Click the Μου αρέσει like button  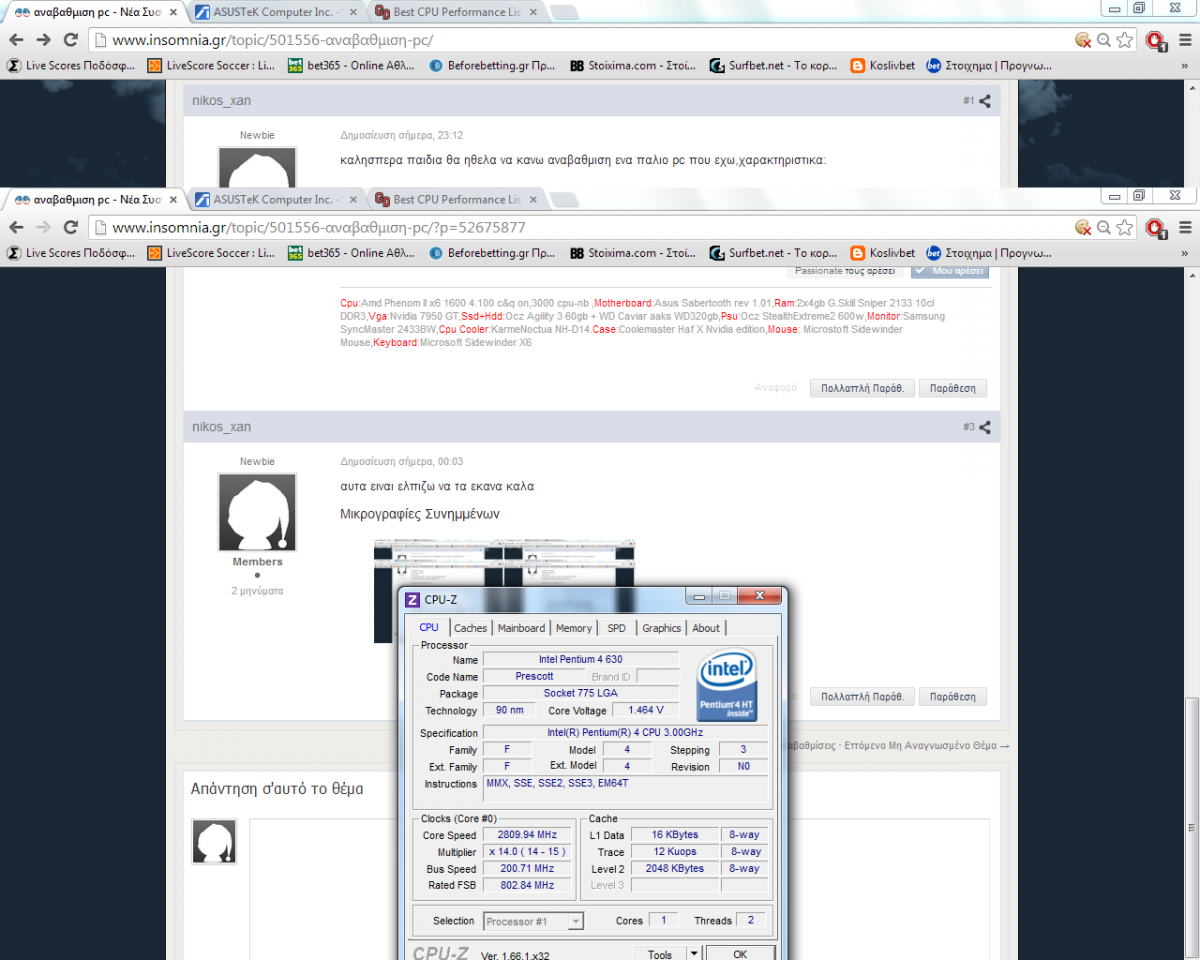[949, 271]
